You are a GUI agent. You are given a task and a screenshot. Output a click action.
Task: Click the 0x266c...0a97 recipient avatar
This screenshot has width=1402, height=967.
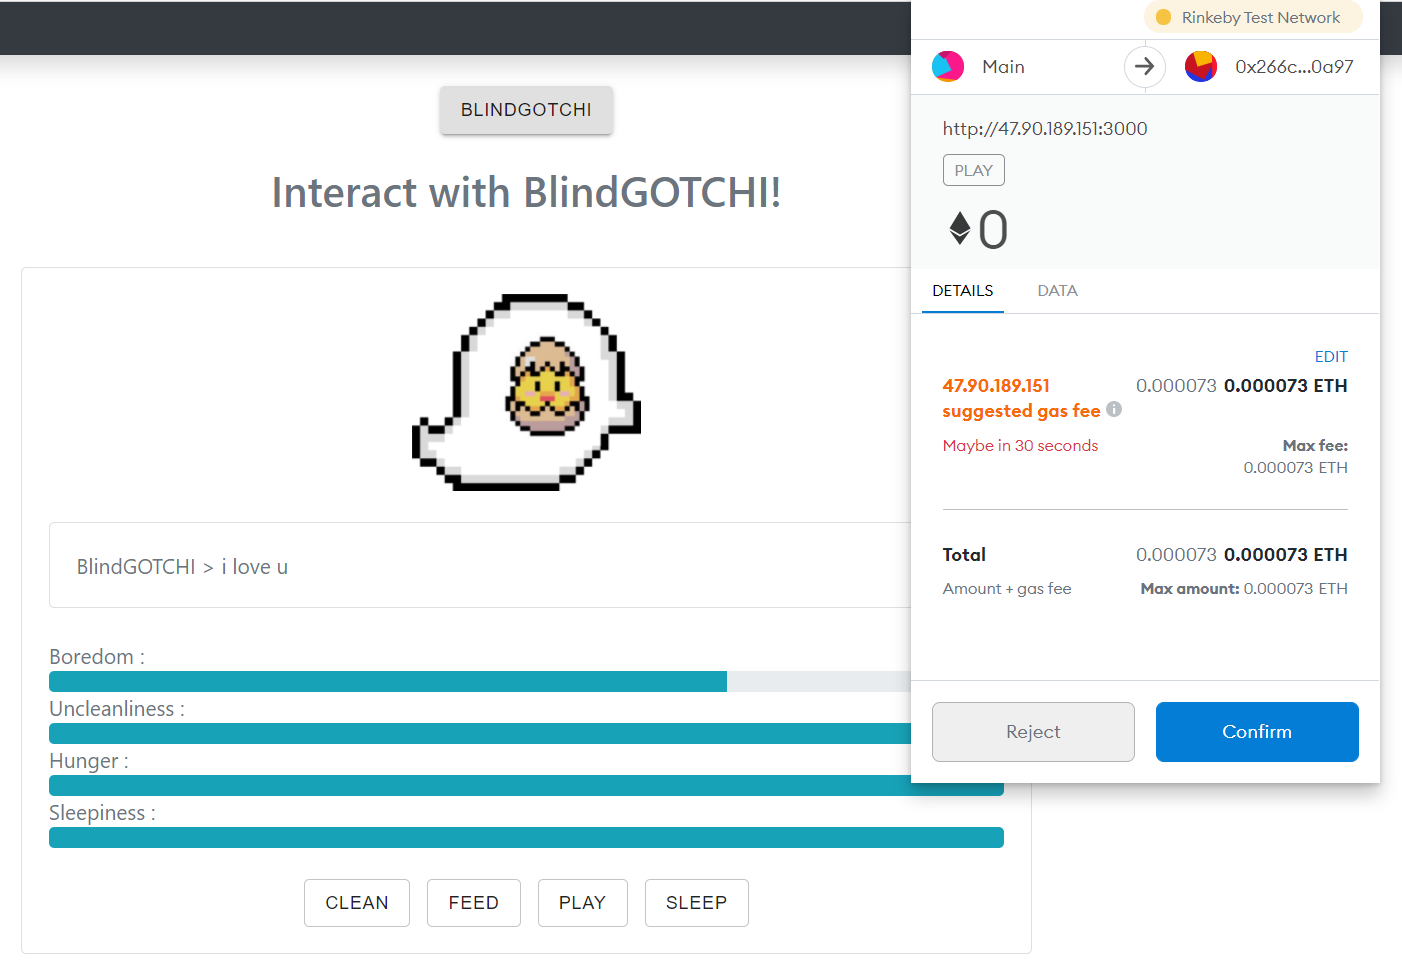tap(1201, 67)
